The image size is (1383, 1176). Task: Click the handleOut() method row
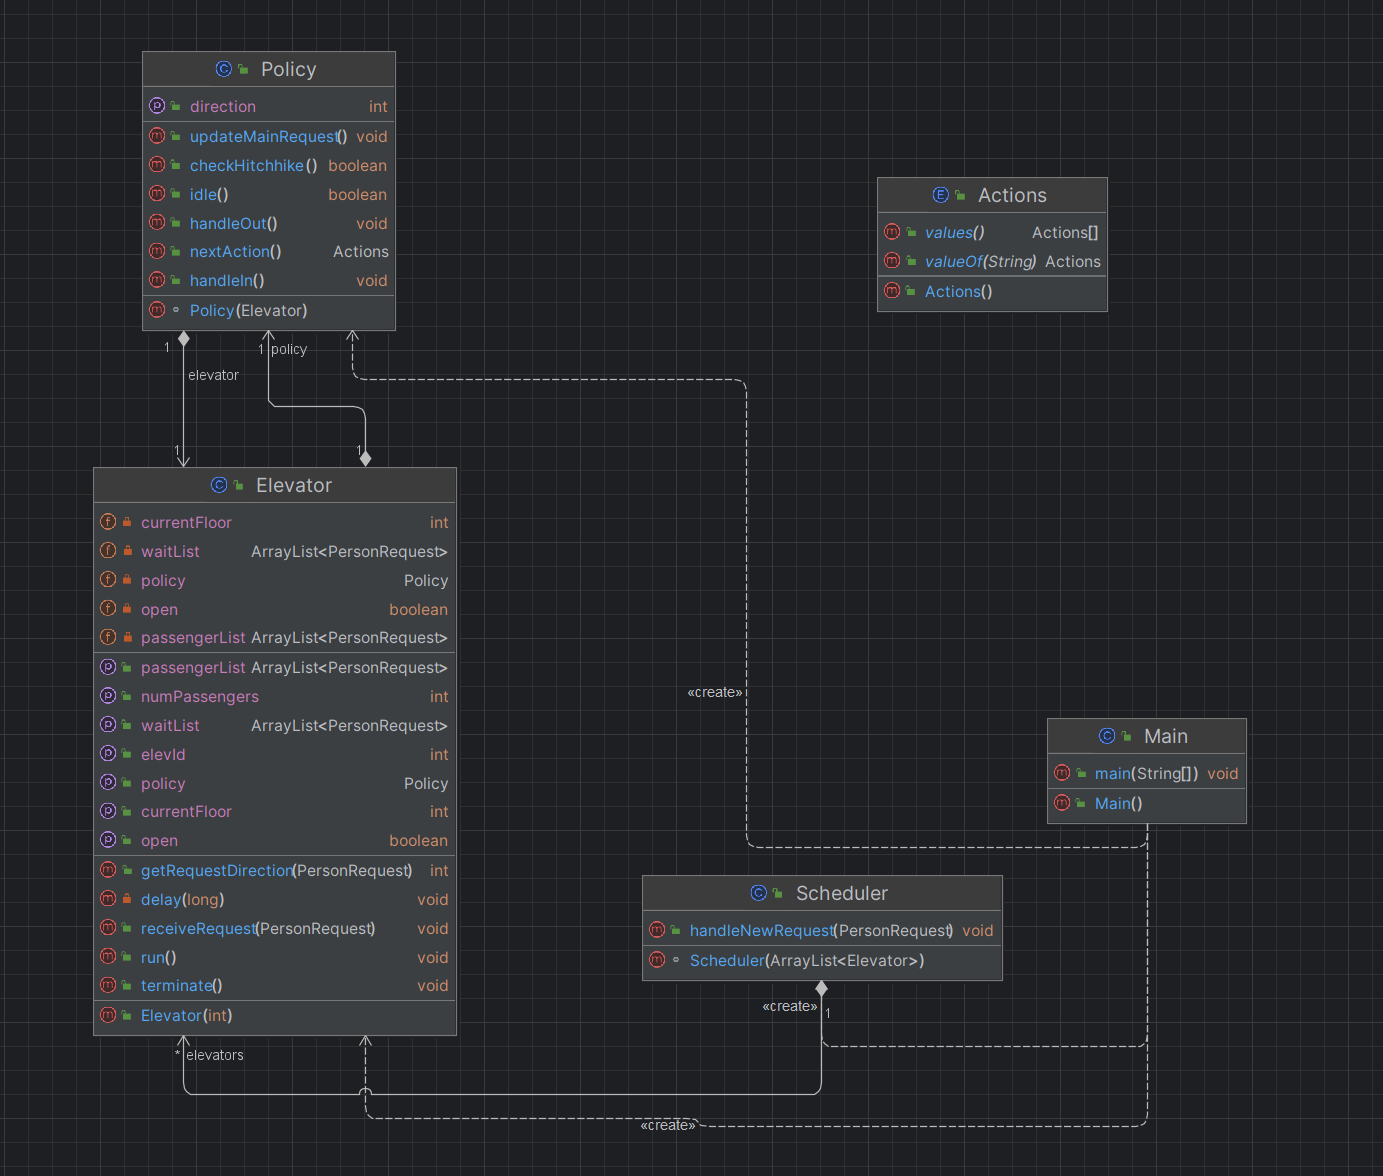tap(269, 224)
